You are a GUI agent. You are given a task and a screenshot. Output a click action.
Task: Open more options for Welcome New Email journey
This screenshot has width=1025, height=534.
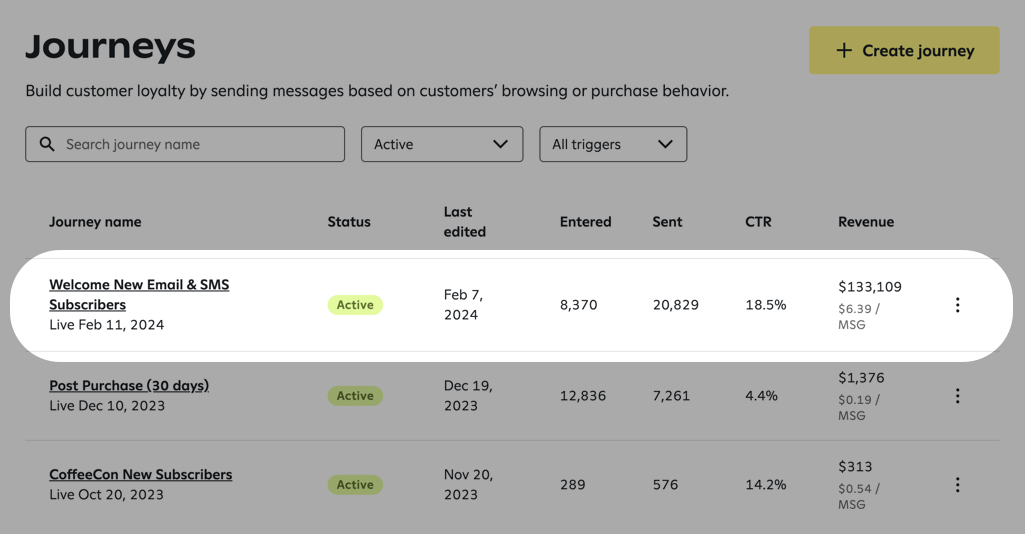point(957,305)
